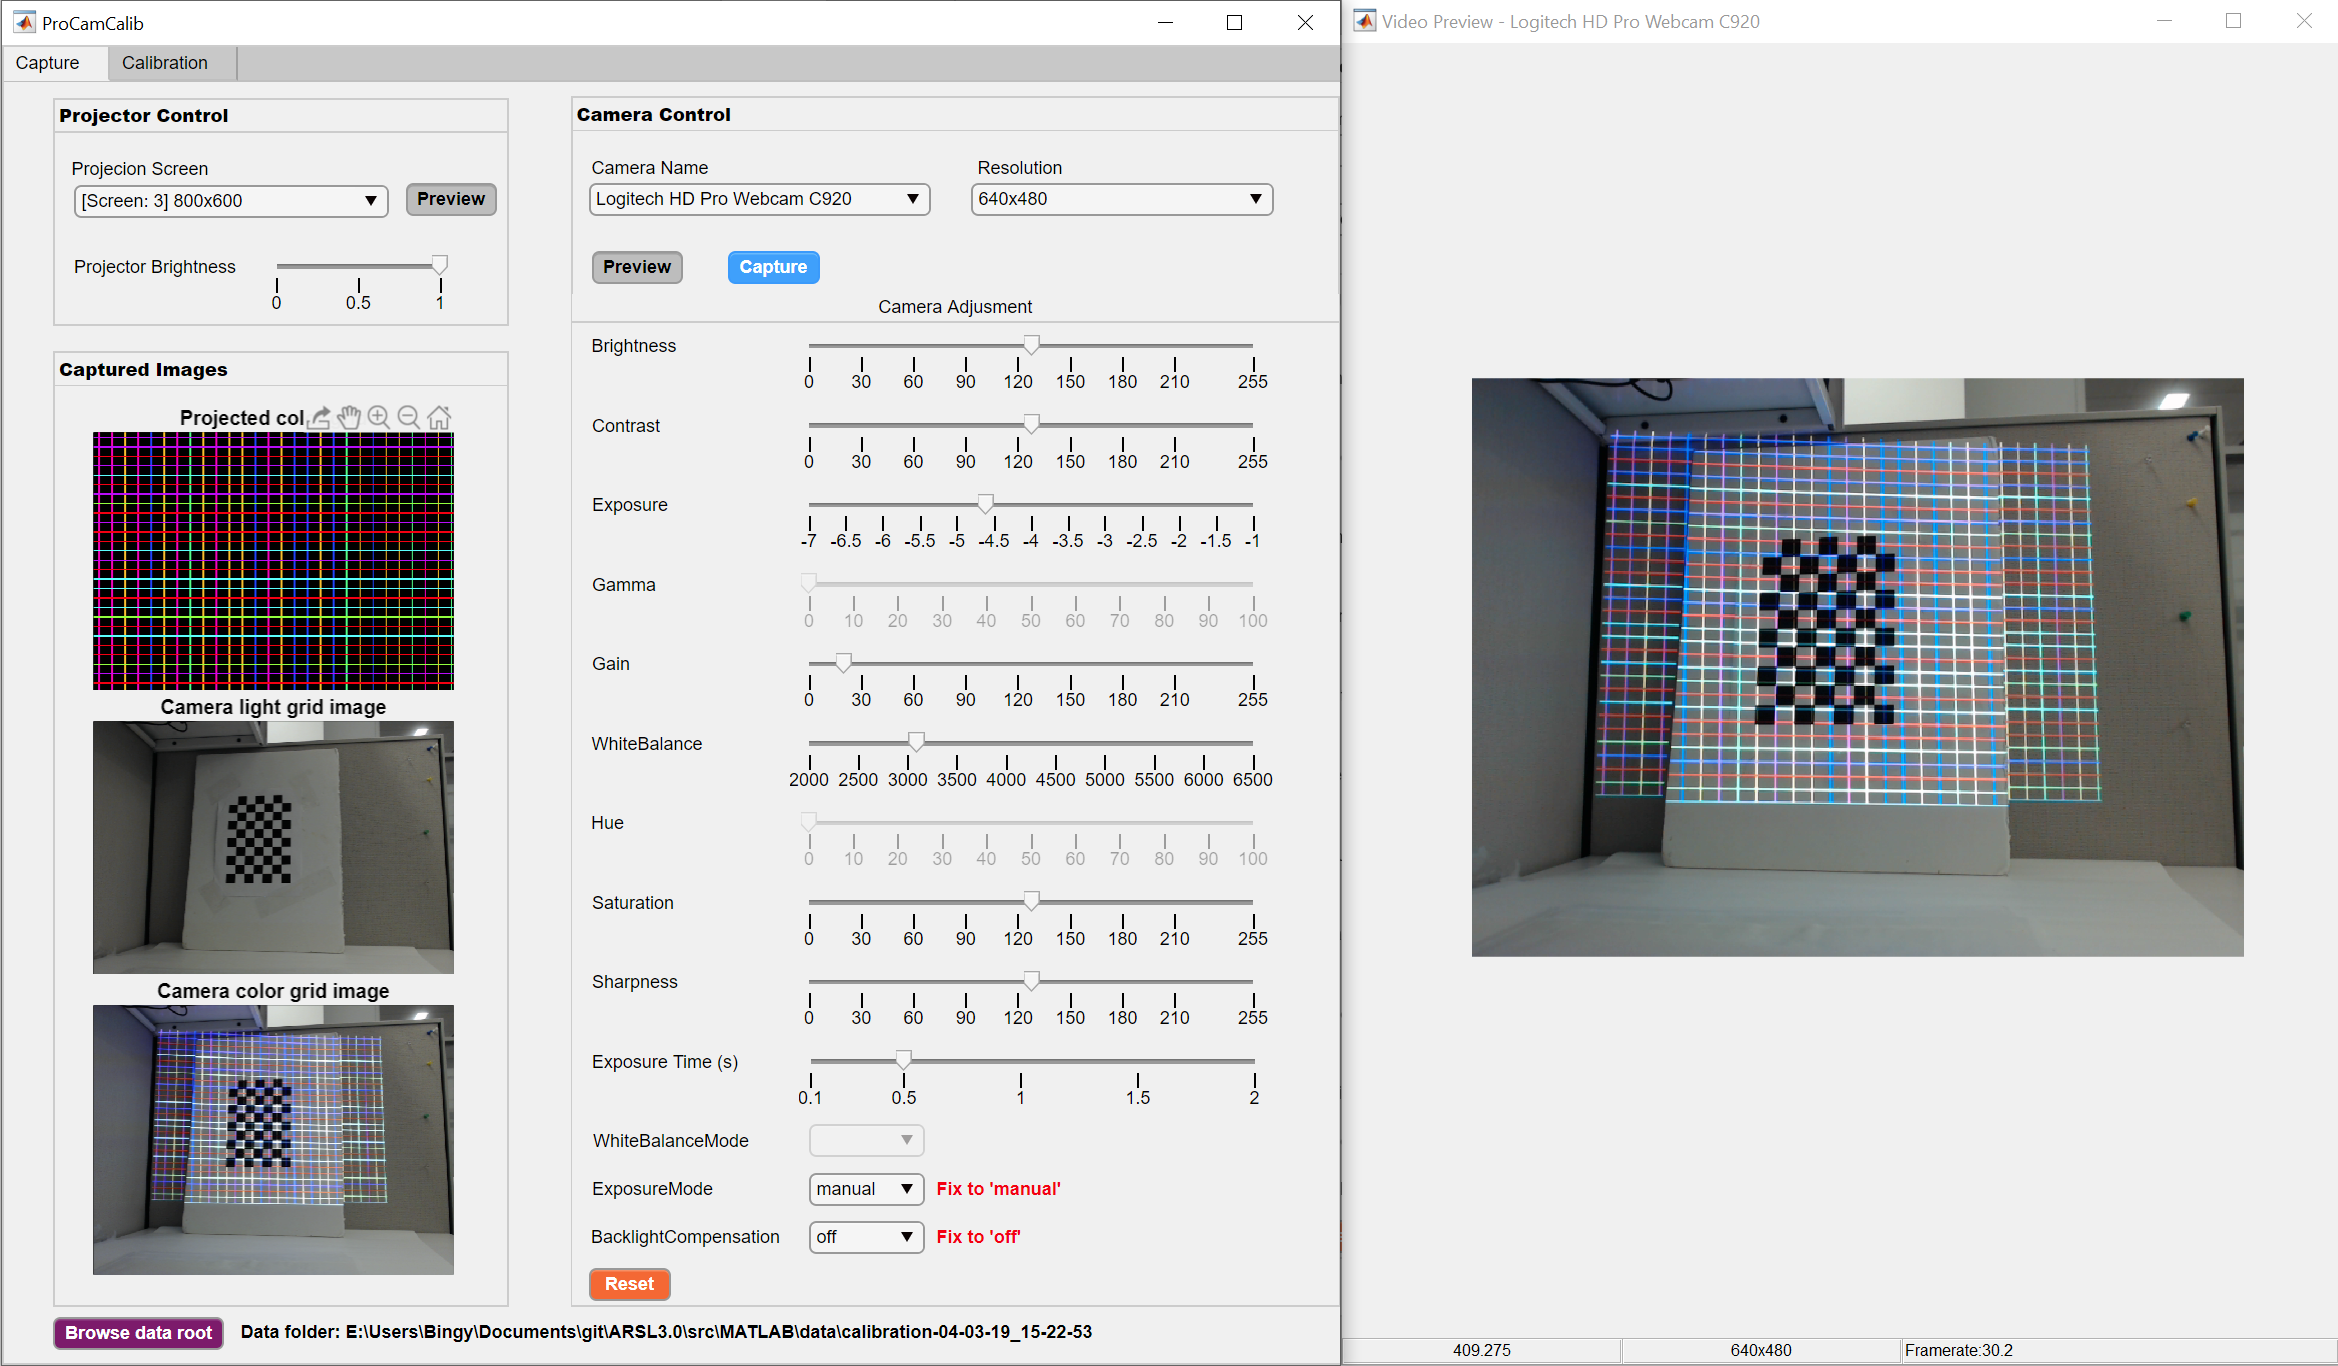This screenshot has width=2338, height=1366.
Task: Click the Capture button
Action: (x=774, y=267)
